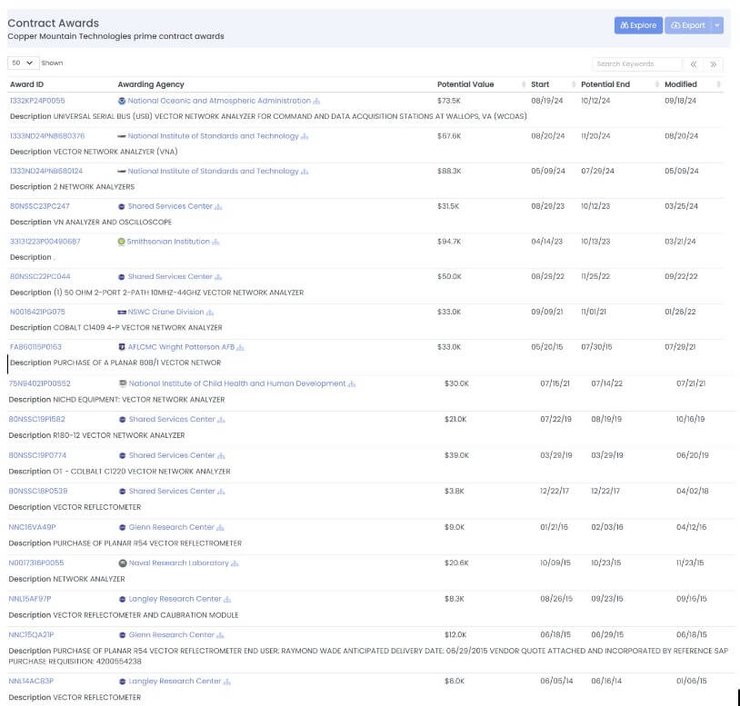Click org chart icon beside Naval Research Laboratory
Viewport: 740px width, 706px height.
pos(235,563)
